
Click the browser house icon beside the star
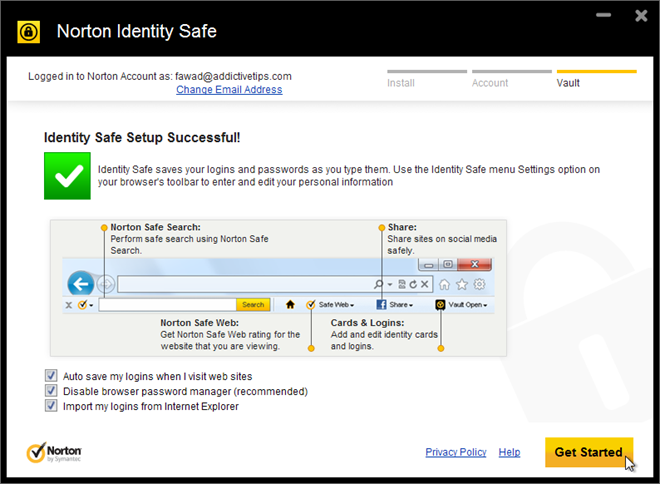(444, 285)
